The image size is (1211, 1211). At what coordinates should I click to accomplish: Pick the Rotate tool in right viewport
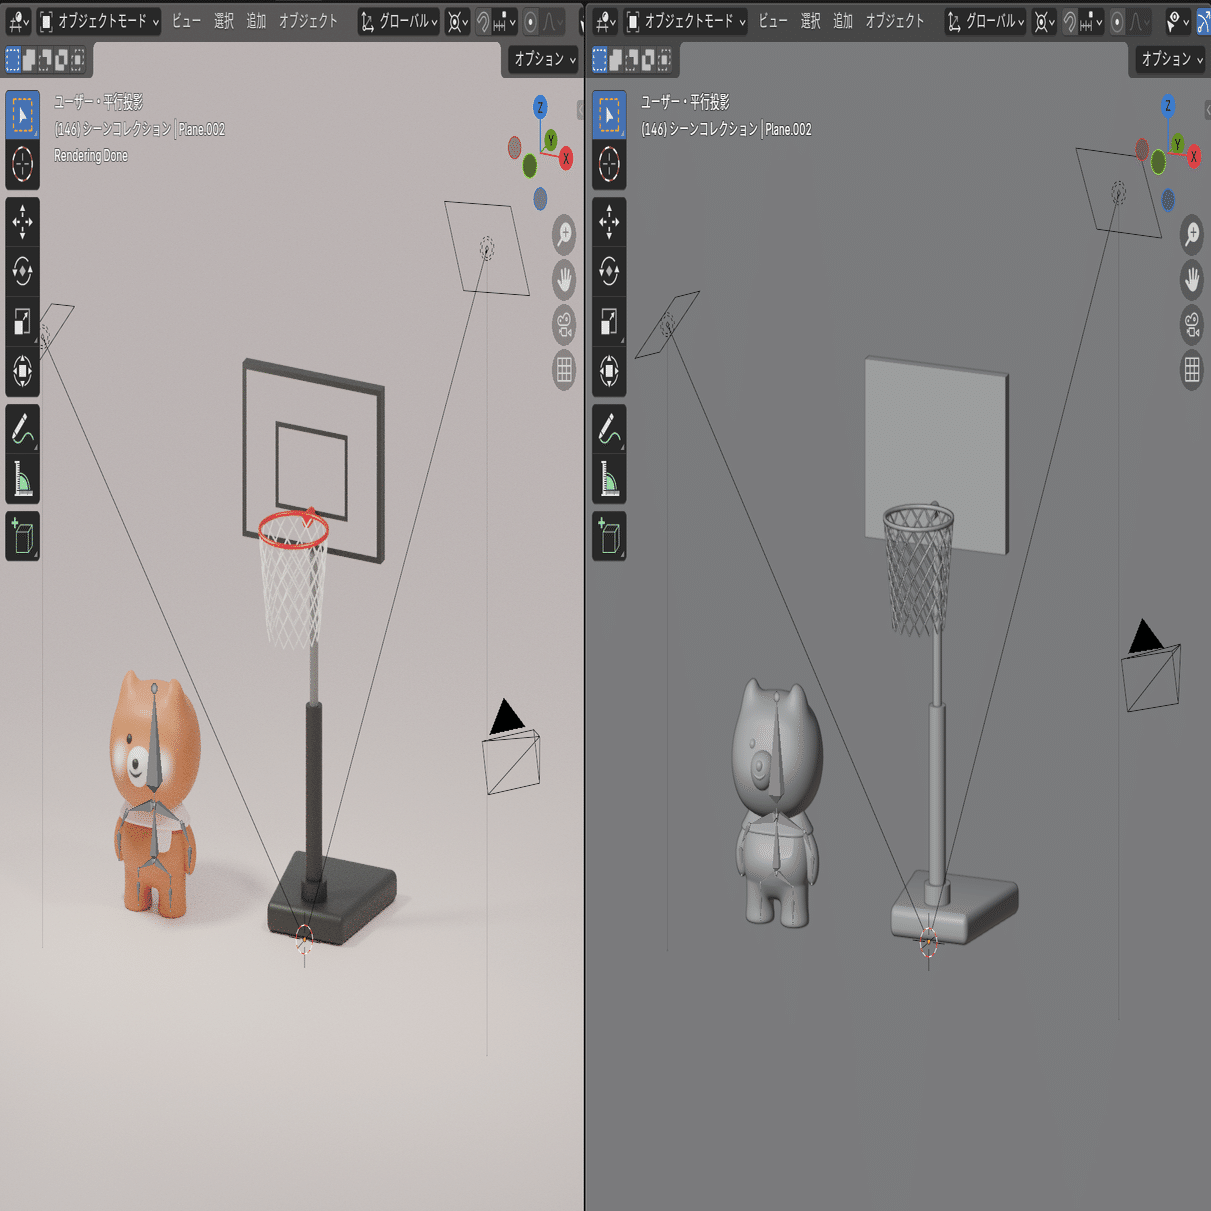click(x=609, y=272)
